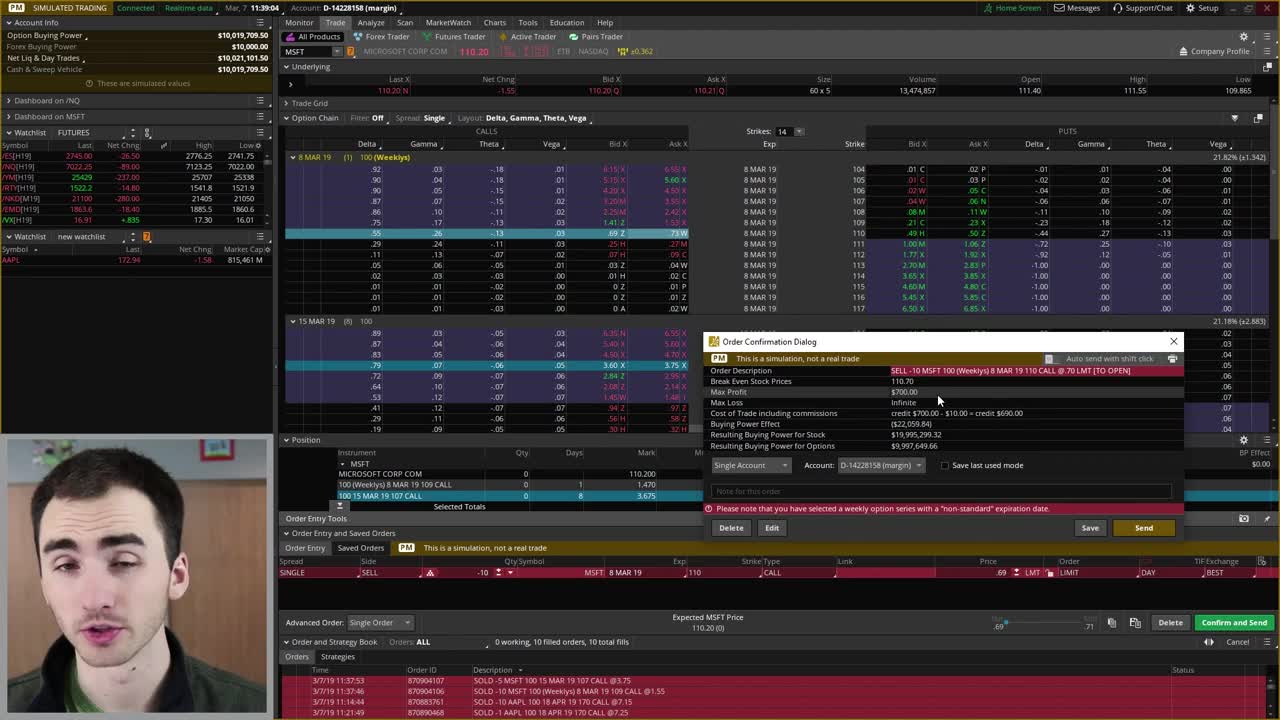The image size is (1280, 720).
Task: Open the Position panel list menu icon
Action: tap(1266, 440)
